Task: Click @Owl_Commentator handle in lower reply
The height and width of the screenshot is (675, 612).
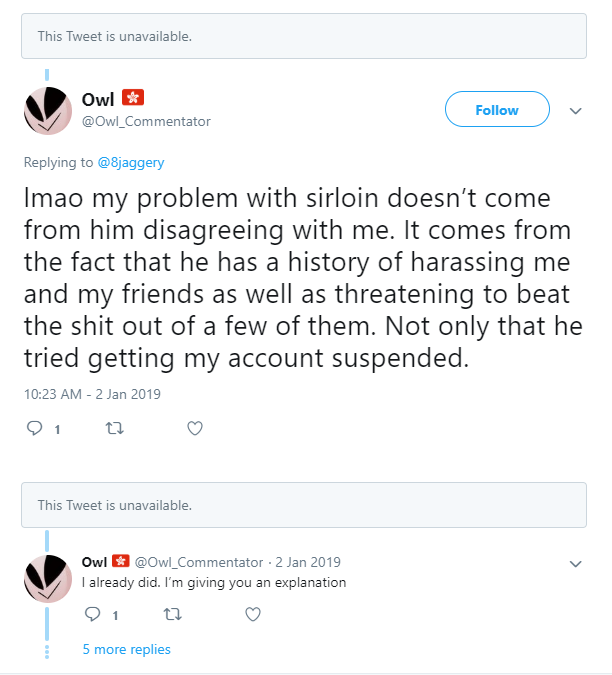Action: (x=199, y=563)
